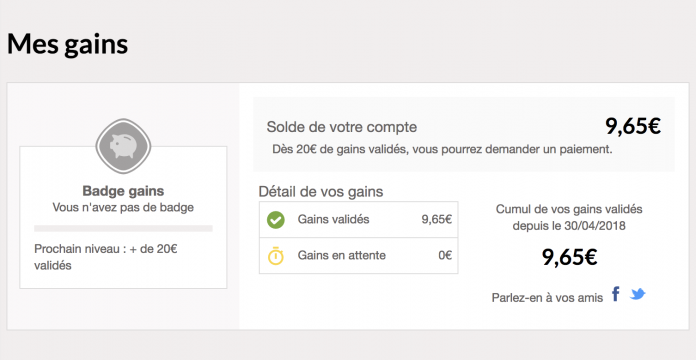Click the Badge gains title

tap(123, 191)
